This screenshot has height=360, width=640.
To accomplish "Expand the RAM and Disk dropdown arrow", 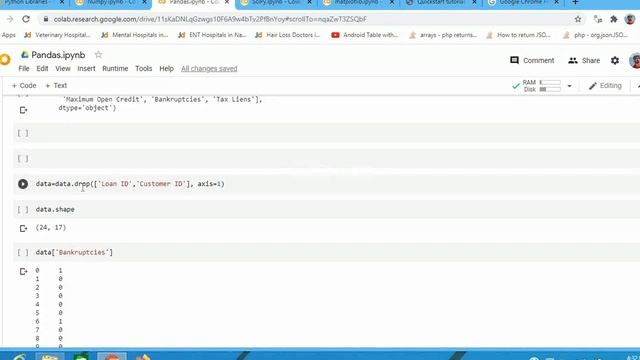I will coord(569,86).
